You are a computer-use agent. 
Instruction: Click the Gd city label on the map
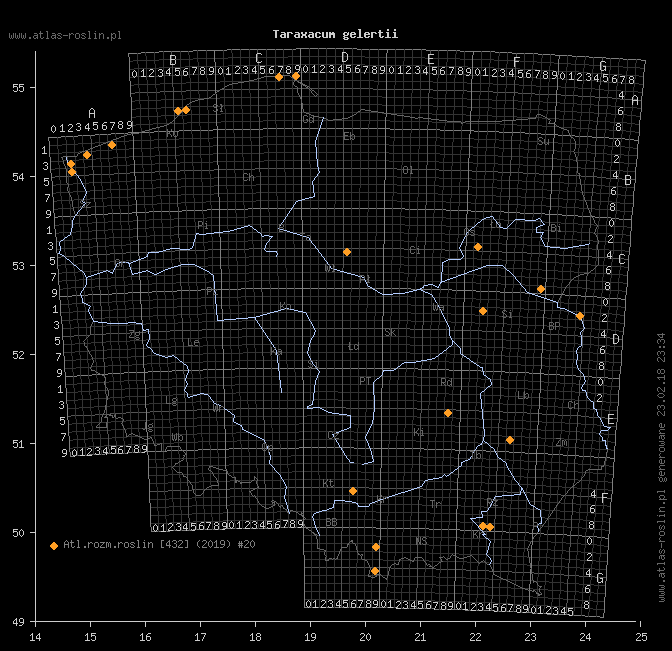click(309, 119)
